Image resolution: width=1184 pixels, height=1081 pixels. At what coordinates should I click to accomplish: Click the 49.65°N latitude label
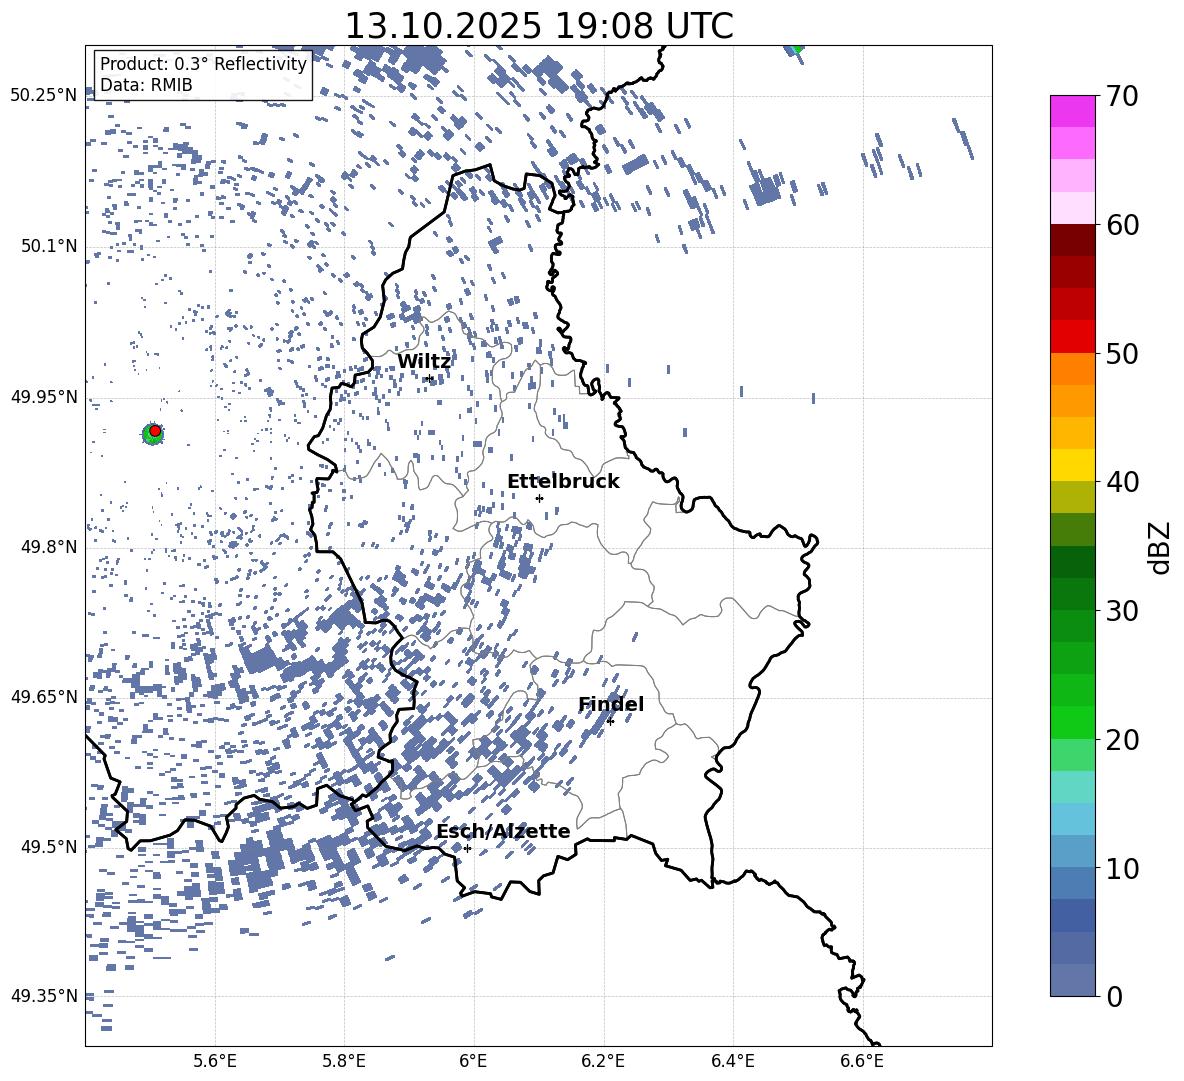(x=44, y=696)
